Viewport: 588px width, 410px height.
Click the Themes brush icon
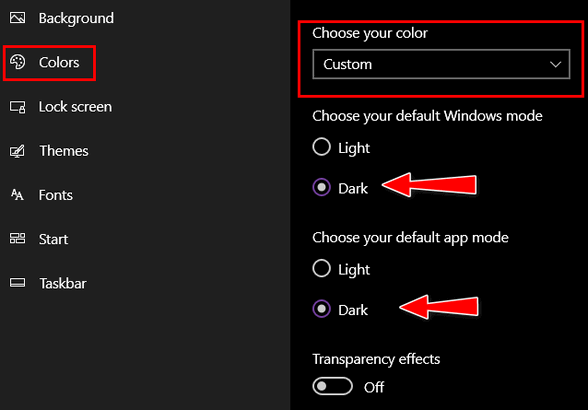click(17, 151)
